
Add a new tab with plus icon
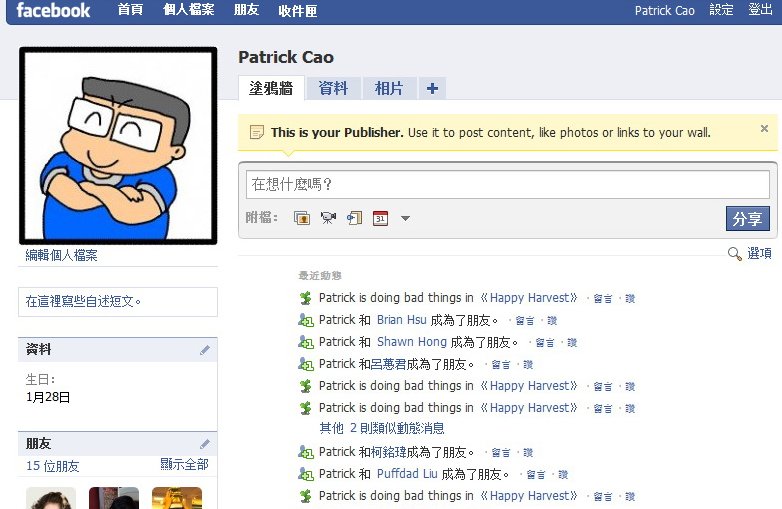tap(432, 88)
